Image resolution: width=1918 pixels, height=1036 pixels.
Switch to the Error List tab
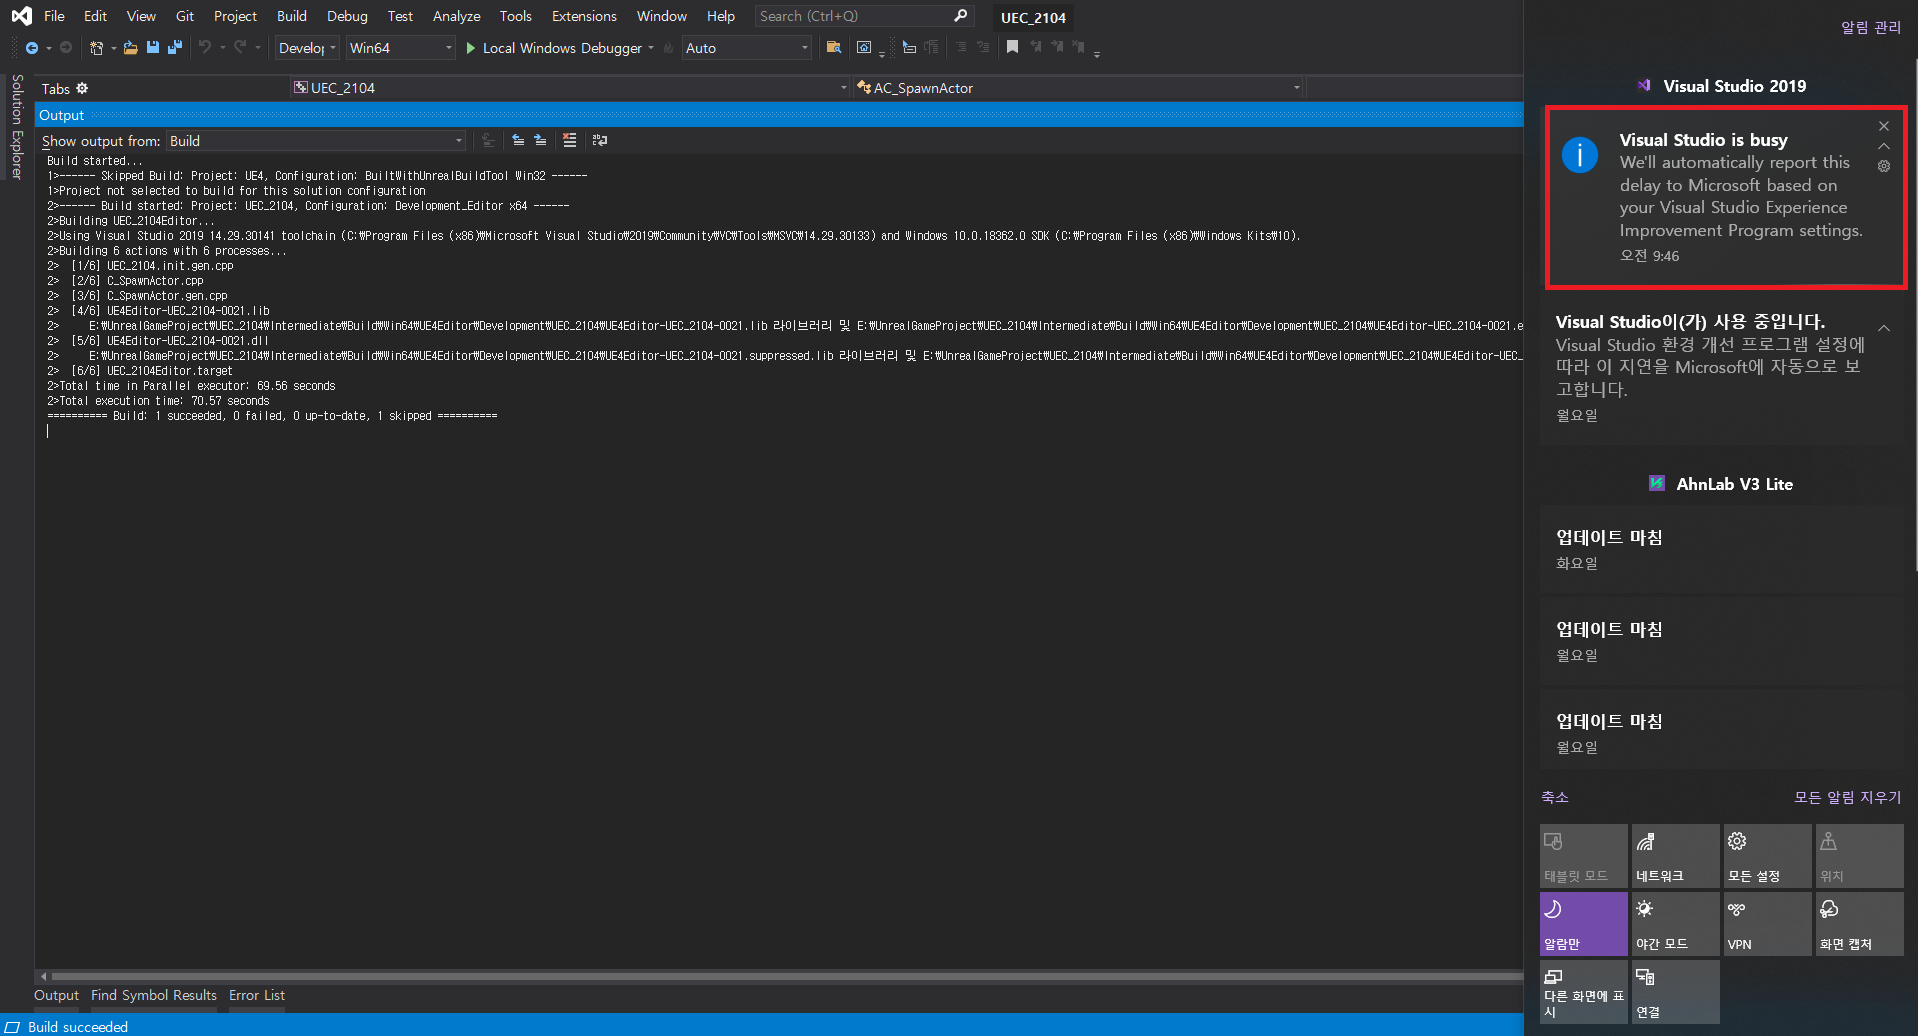[257, 995]
